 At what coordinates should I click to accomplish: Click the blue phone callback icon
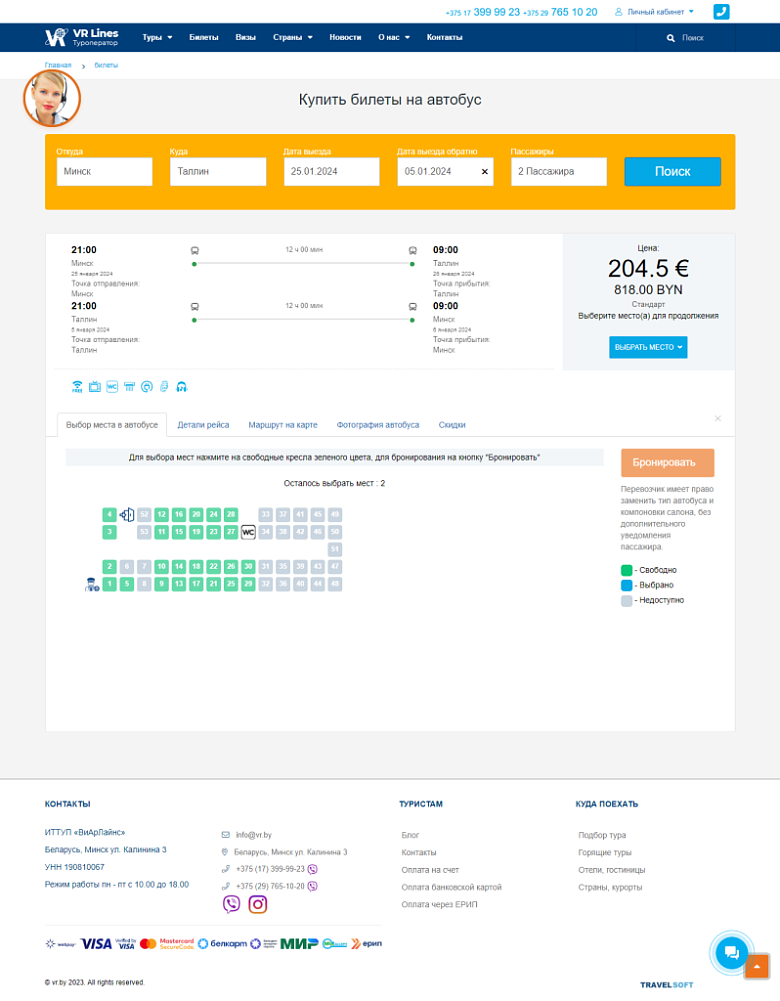[721, 11]
